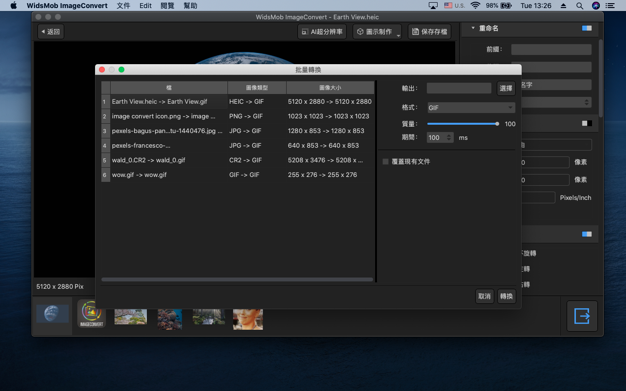
Task: Open Spotlight search in the menu bar
Action: point(579,6)
